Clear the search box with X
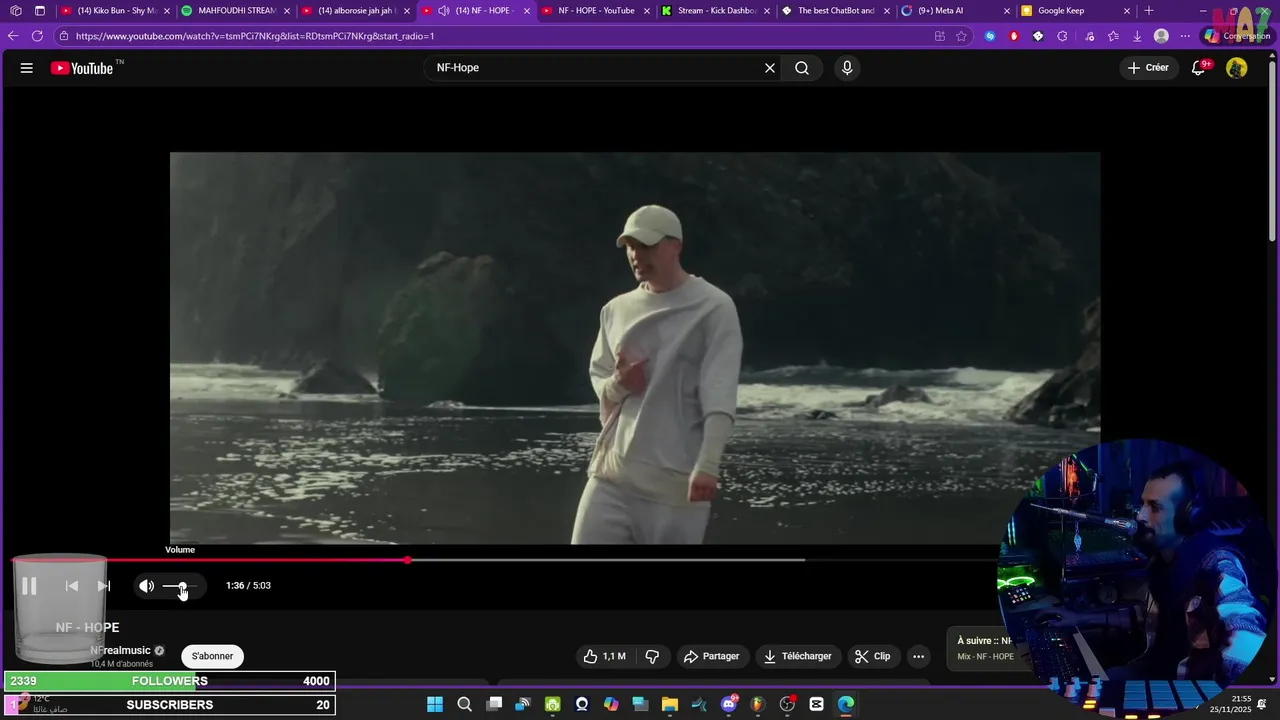This screenshot has height=720, width=1280. [770, 68]
